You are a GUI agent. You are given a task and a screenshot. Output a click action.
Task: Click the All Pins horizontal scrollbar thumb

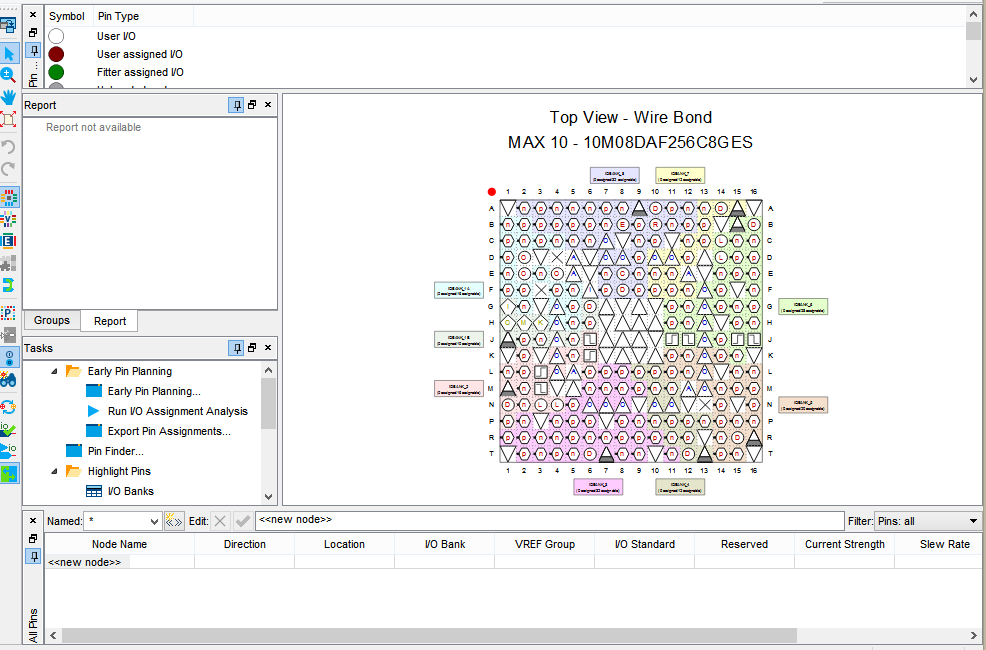(x=429, y=635)
